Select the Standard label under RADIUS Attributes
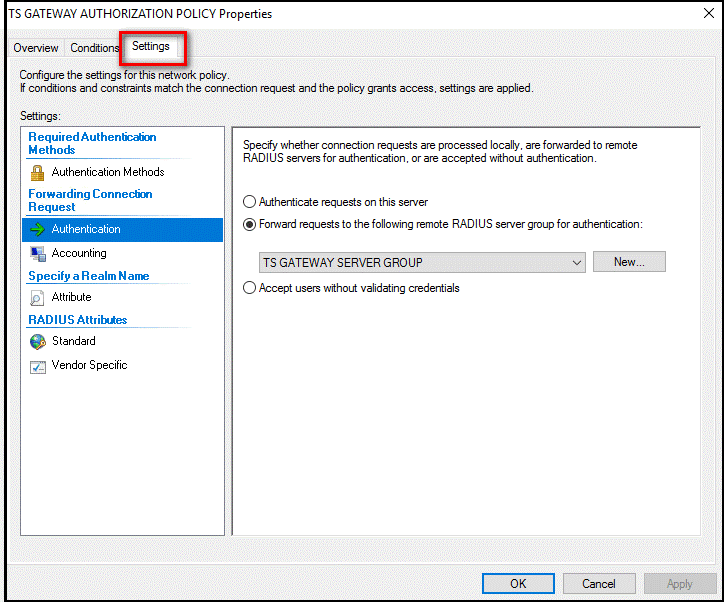 point(74,341)
